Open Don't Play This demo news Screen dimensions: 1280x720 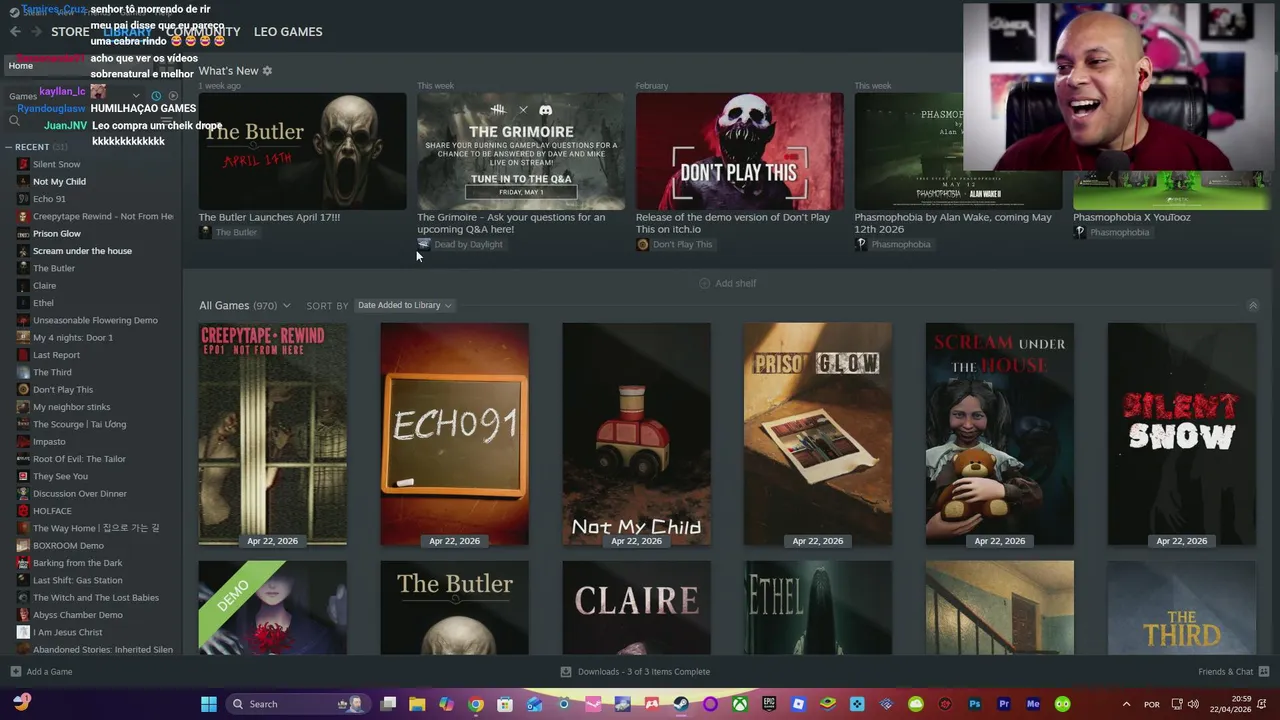739,151
